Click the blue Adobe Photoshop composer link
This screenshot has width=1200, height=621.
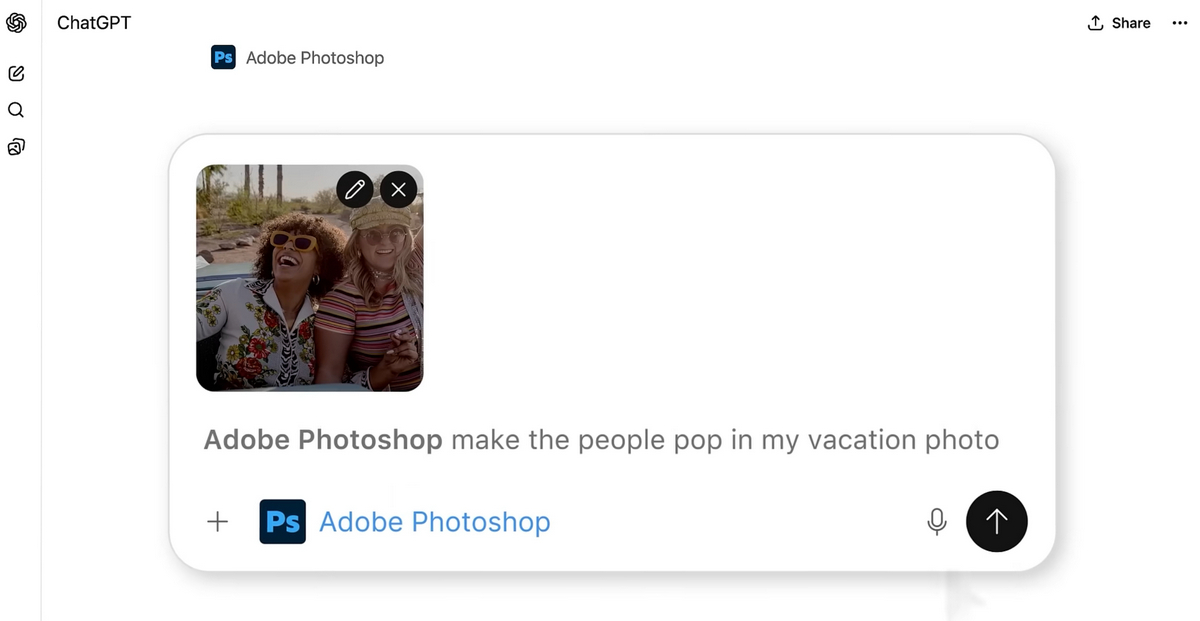pyautogui.click(x=434, y=522)
